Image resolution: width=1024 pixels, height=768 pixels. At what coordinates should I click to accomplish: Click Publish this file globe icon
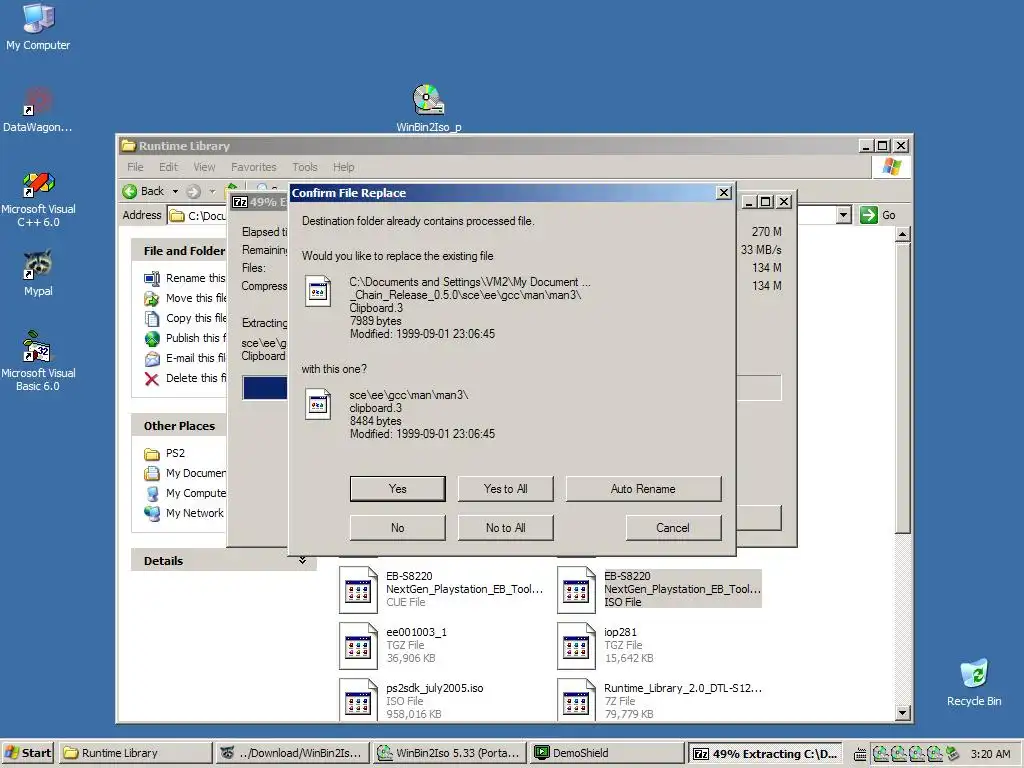coord(152,338)
